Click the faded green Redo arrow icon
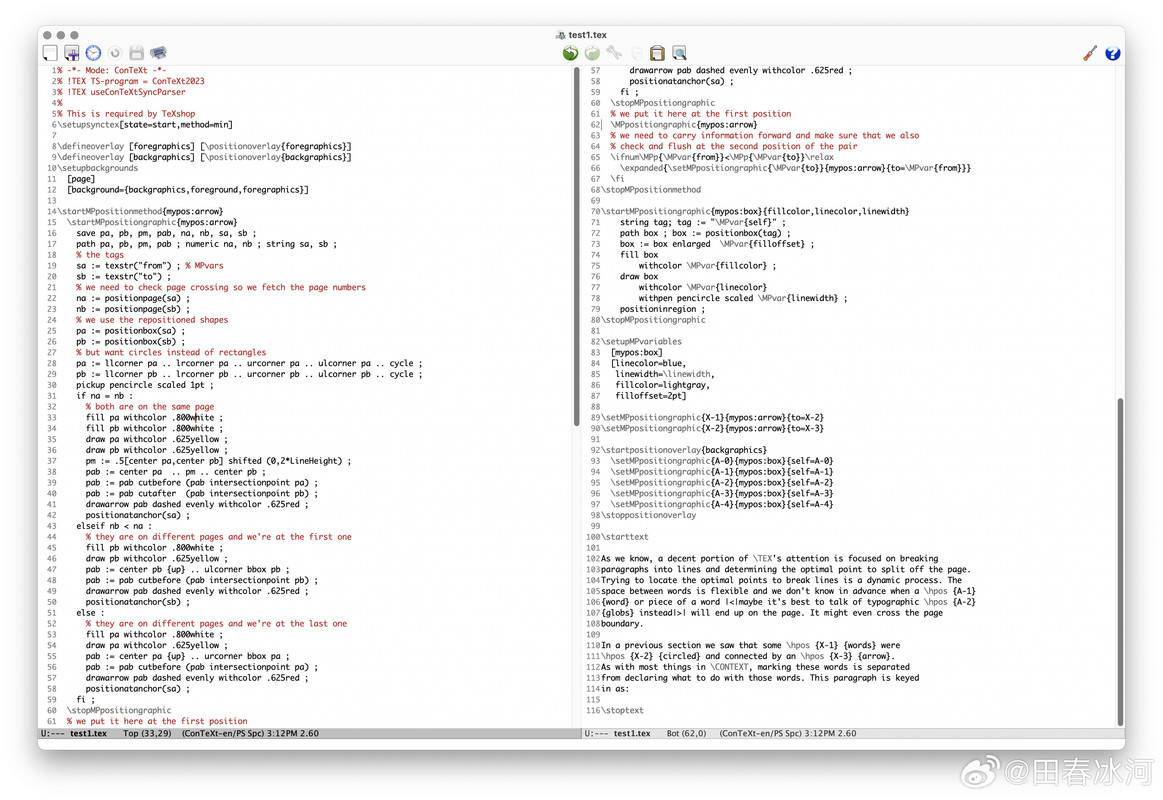The image size is (1163, 800). coord(592,53)
